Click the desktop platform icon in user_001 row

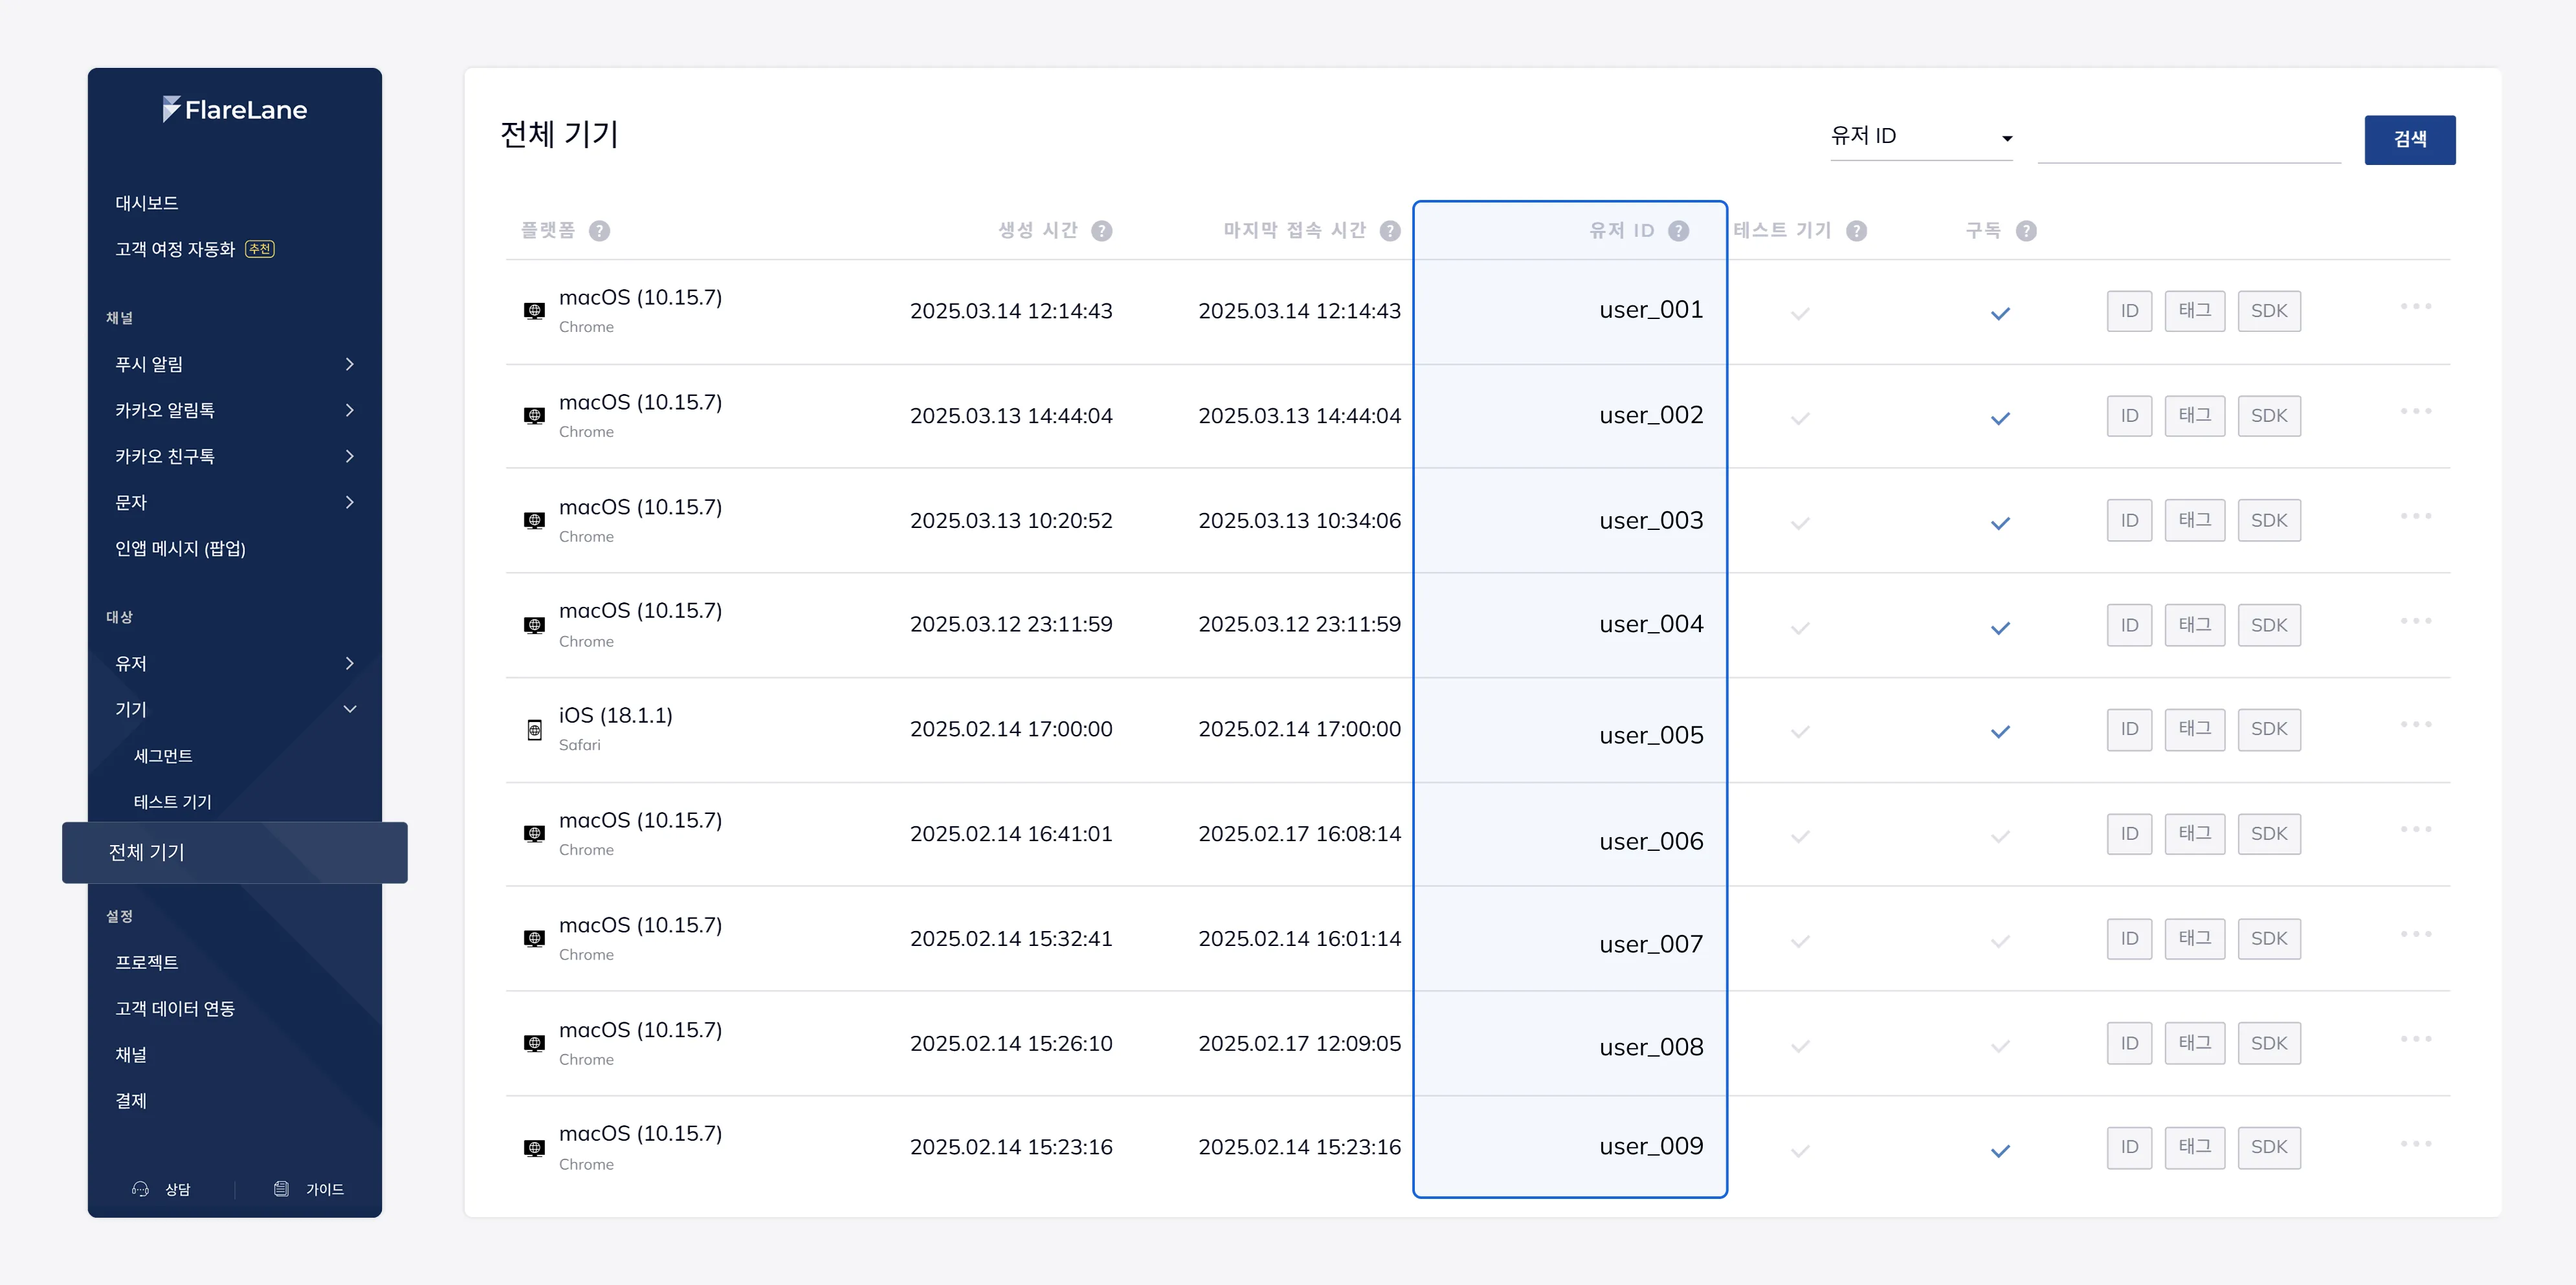pyautogui.click(x=535, y=311)
